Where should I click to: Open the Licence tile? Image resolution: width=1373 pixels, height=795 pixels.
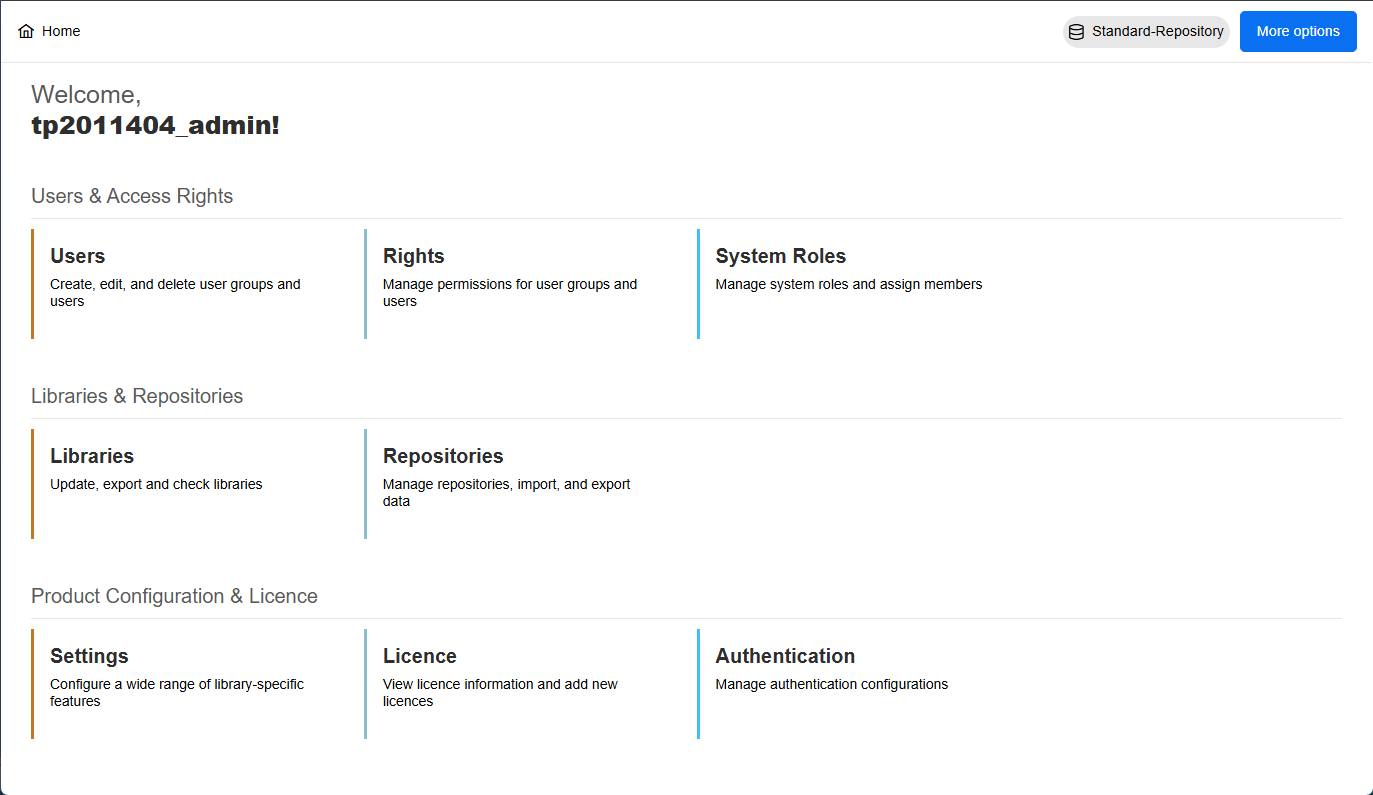[x=419, y=656]
